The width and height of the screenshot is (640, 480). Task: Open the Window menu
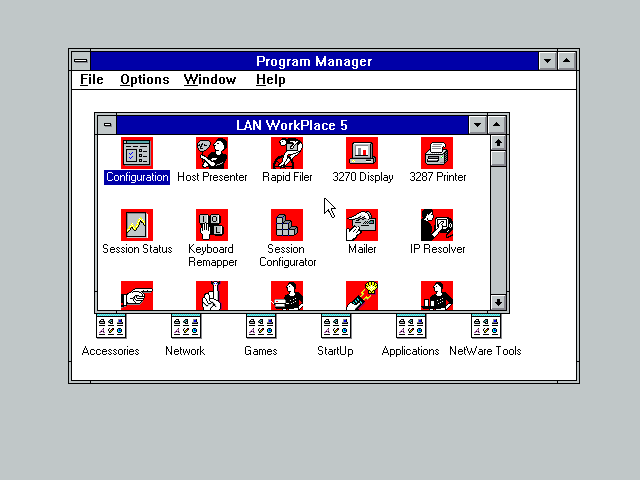point(210,80)
